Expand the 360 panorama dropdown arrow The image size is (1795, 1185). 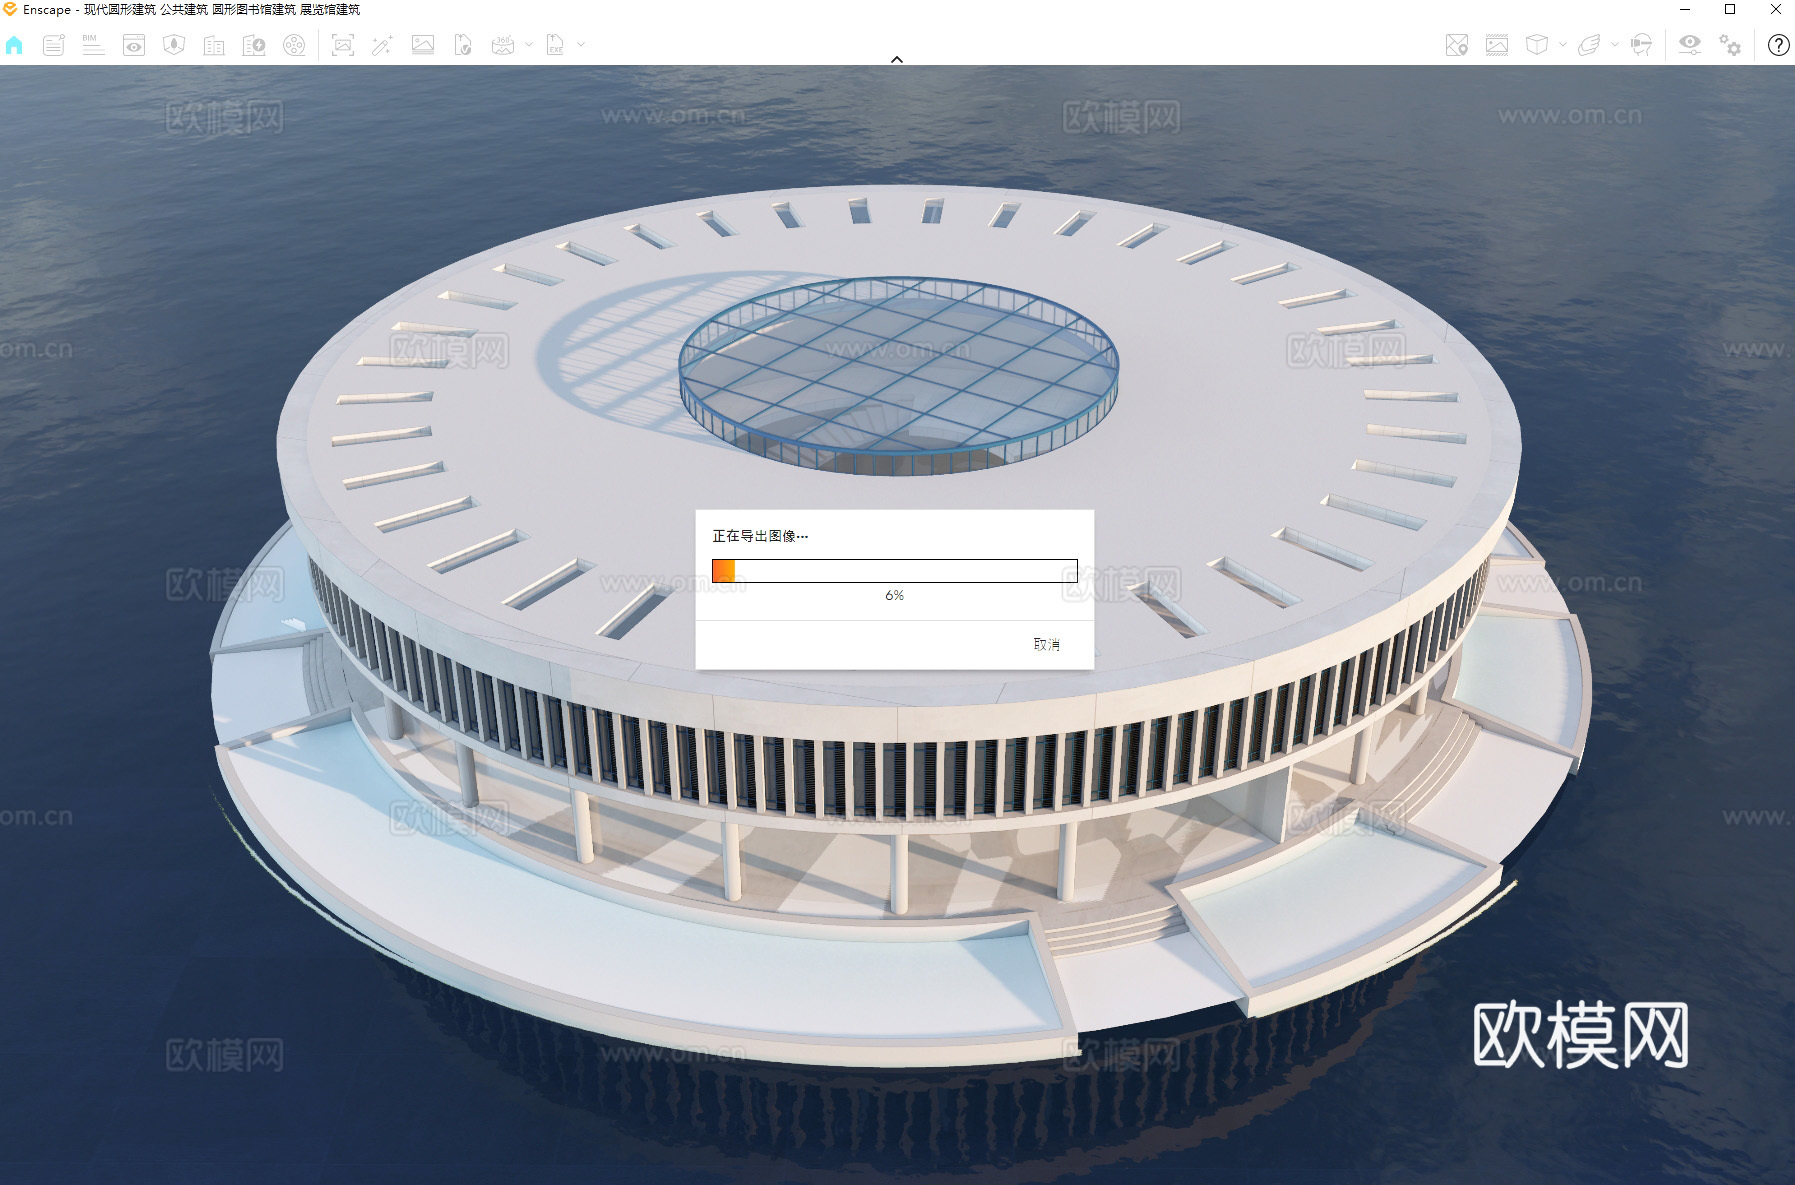529,45
